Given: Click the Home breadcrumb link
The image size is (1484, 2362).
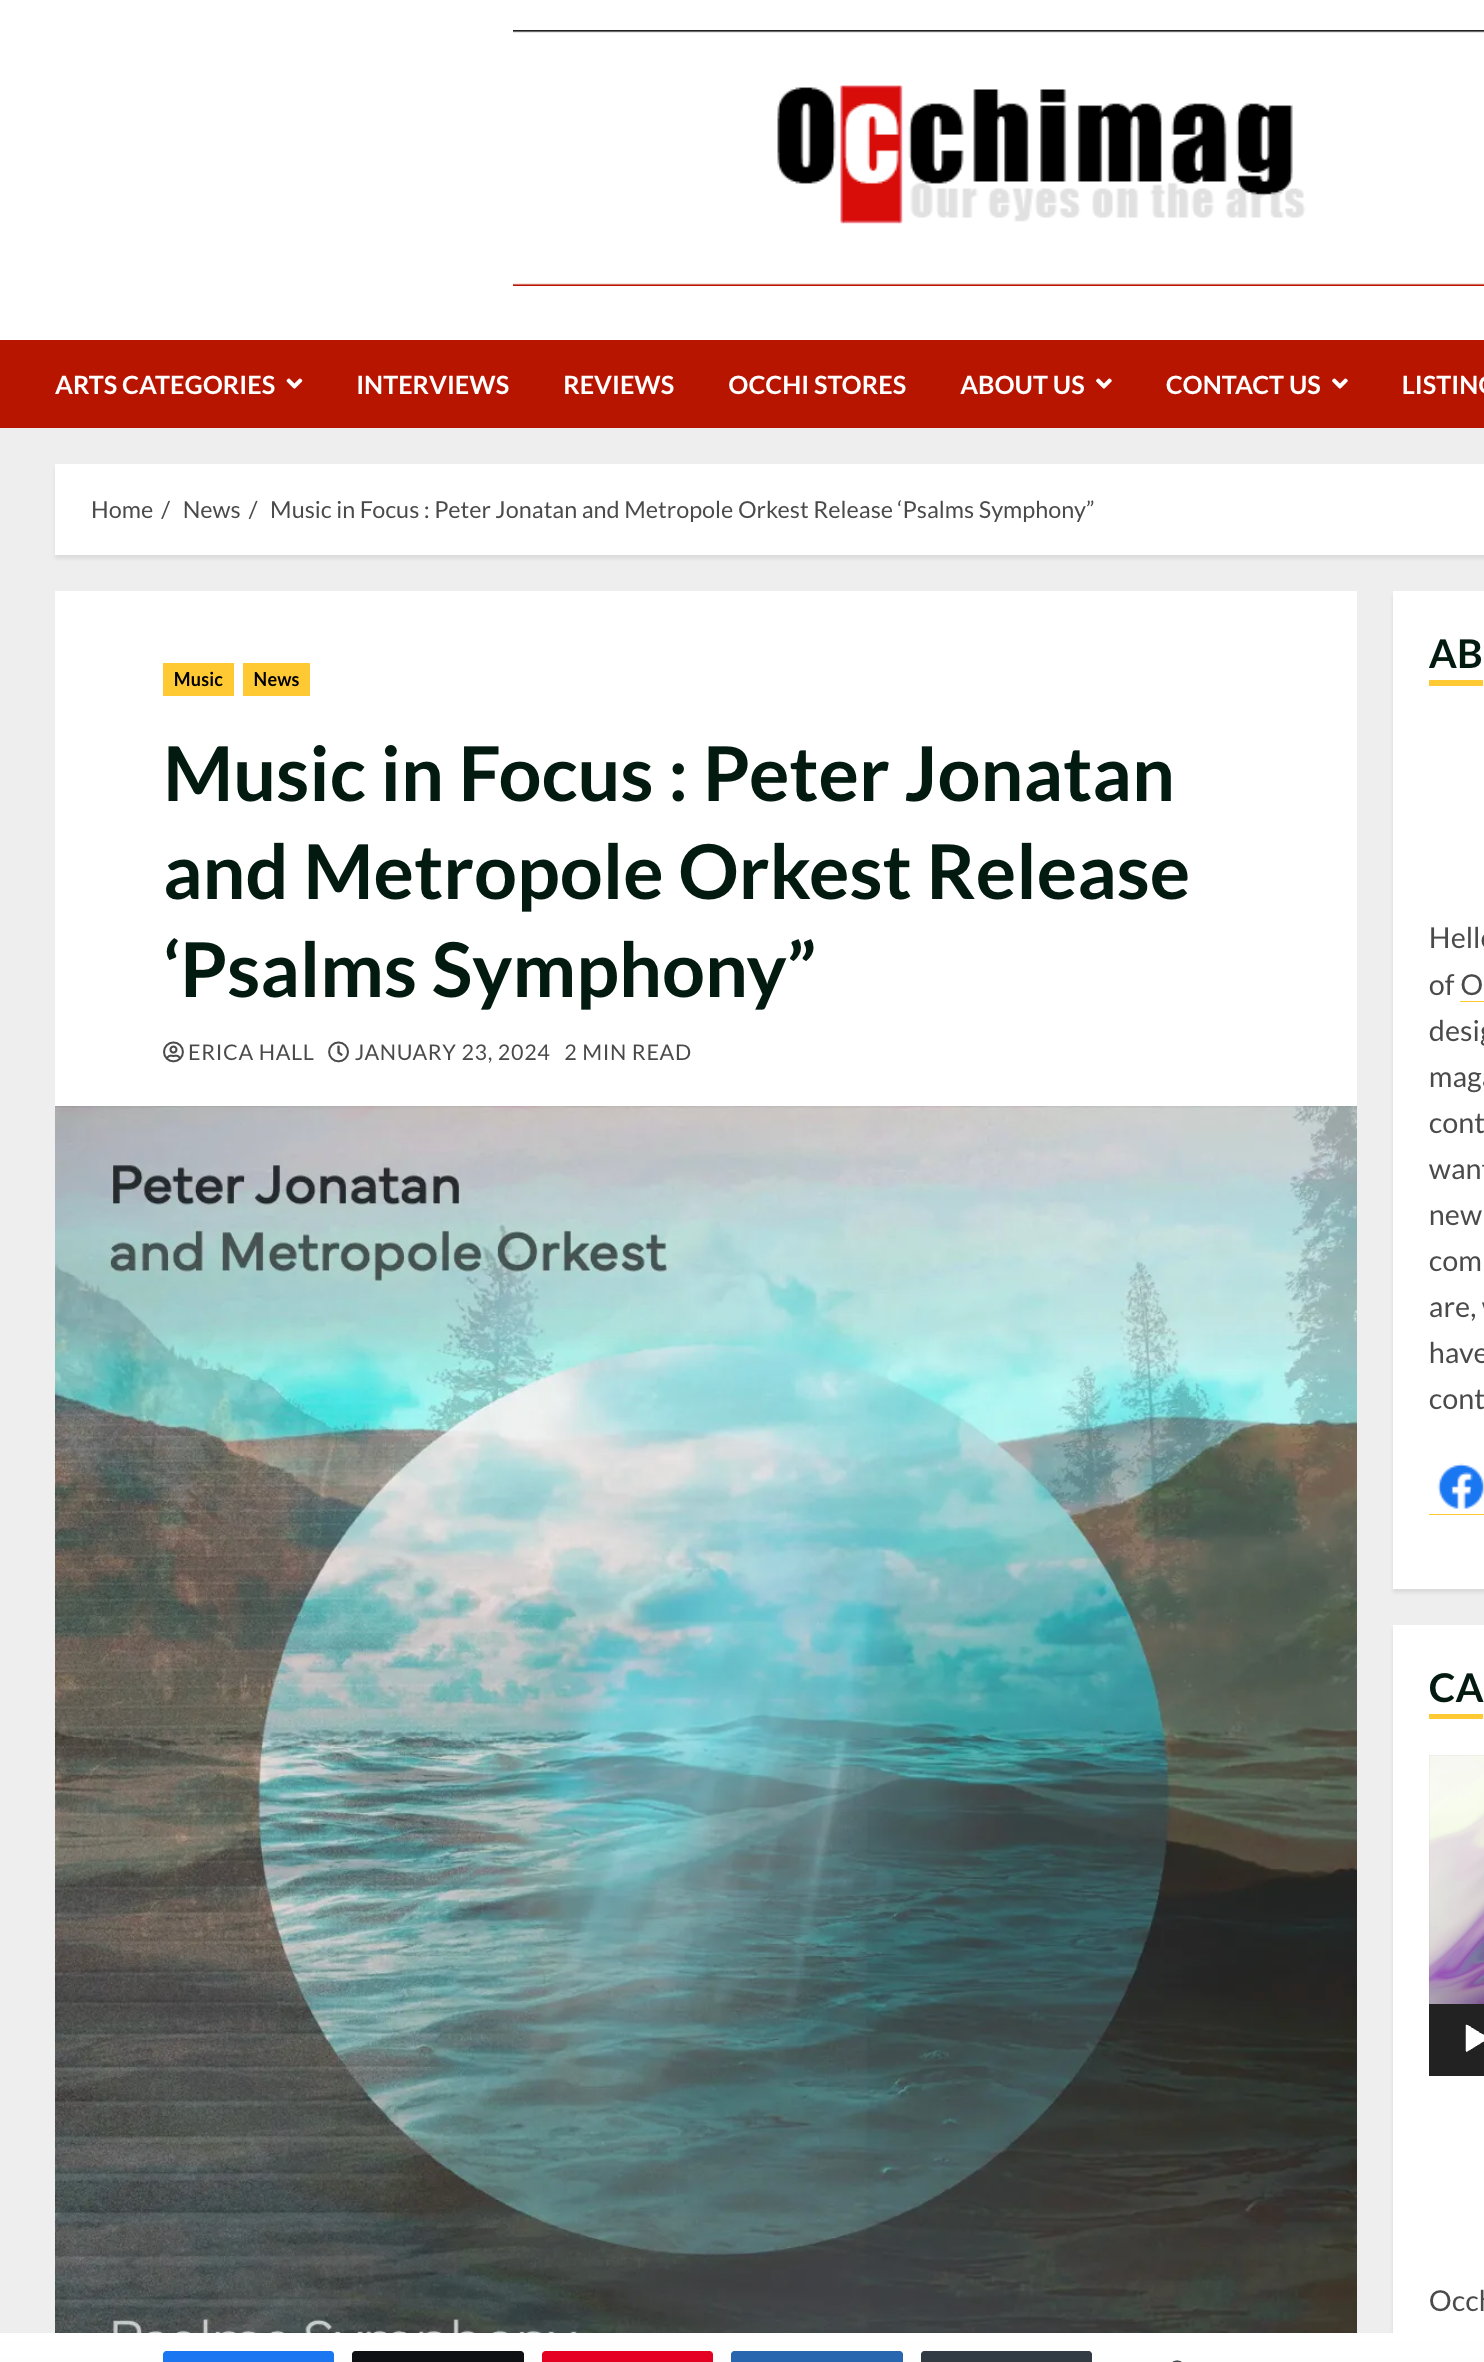Looking at the screenshot, I should [x=122, y=510].
